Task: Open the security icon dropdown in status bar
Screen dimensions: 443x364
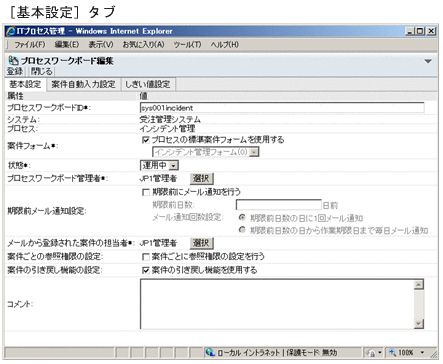Action: click(379, 352)
